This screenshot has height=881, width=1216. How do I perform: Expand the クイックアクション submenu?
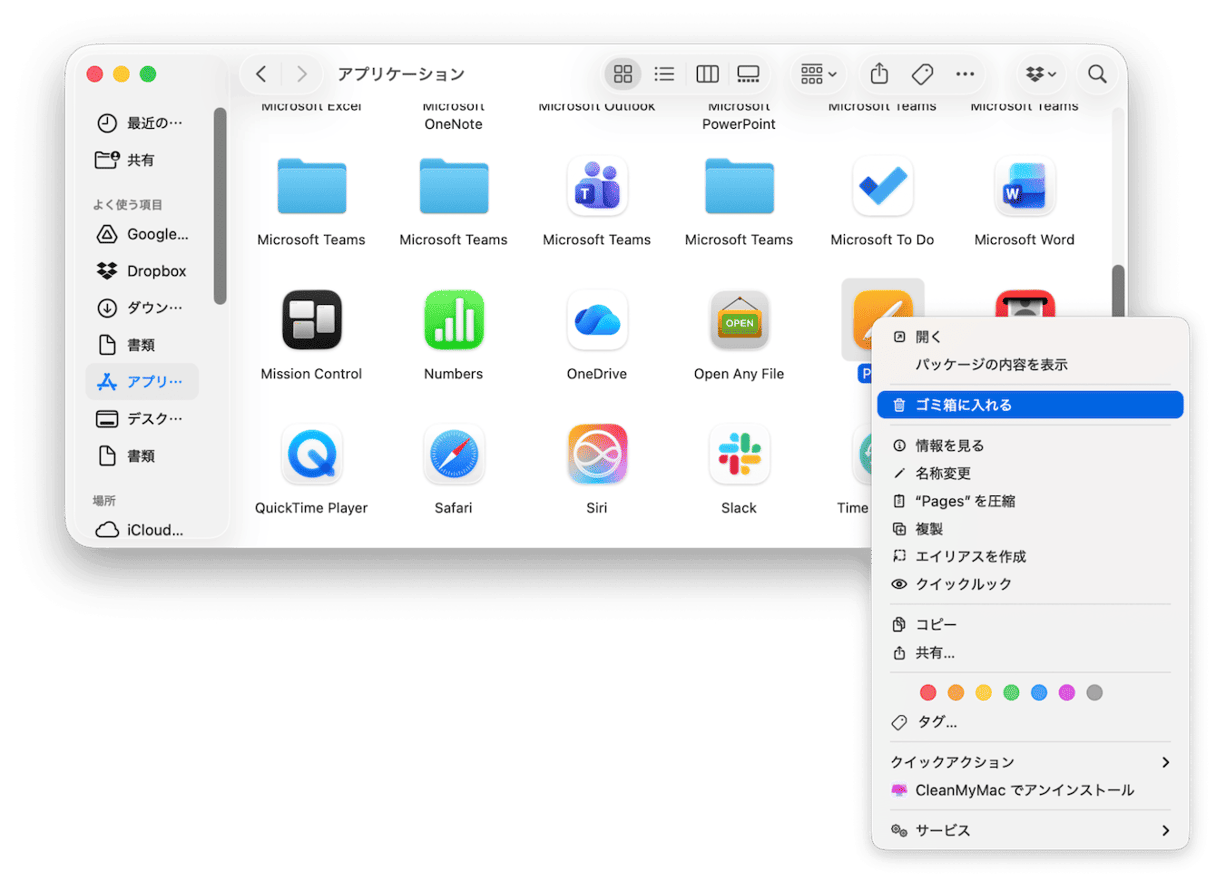(x=1030, y=762)
